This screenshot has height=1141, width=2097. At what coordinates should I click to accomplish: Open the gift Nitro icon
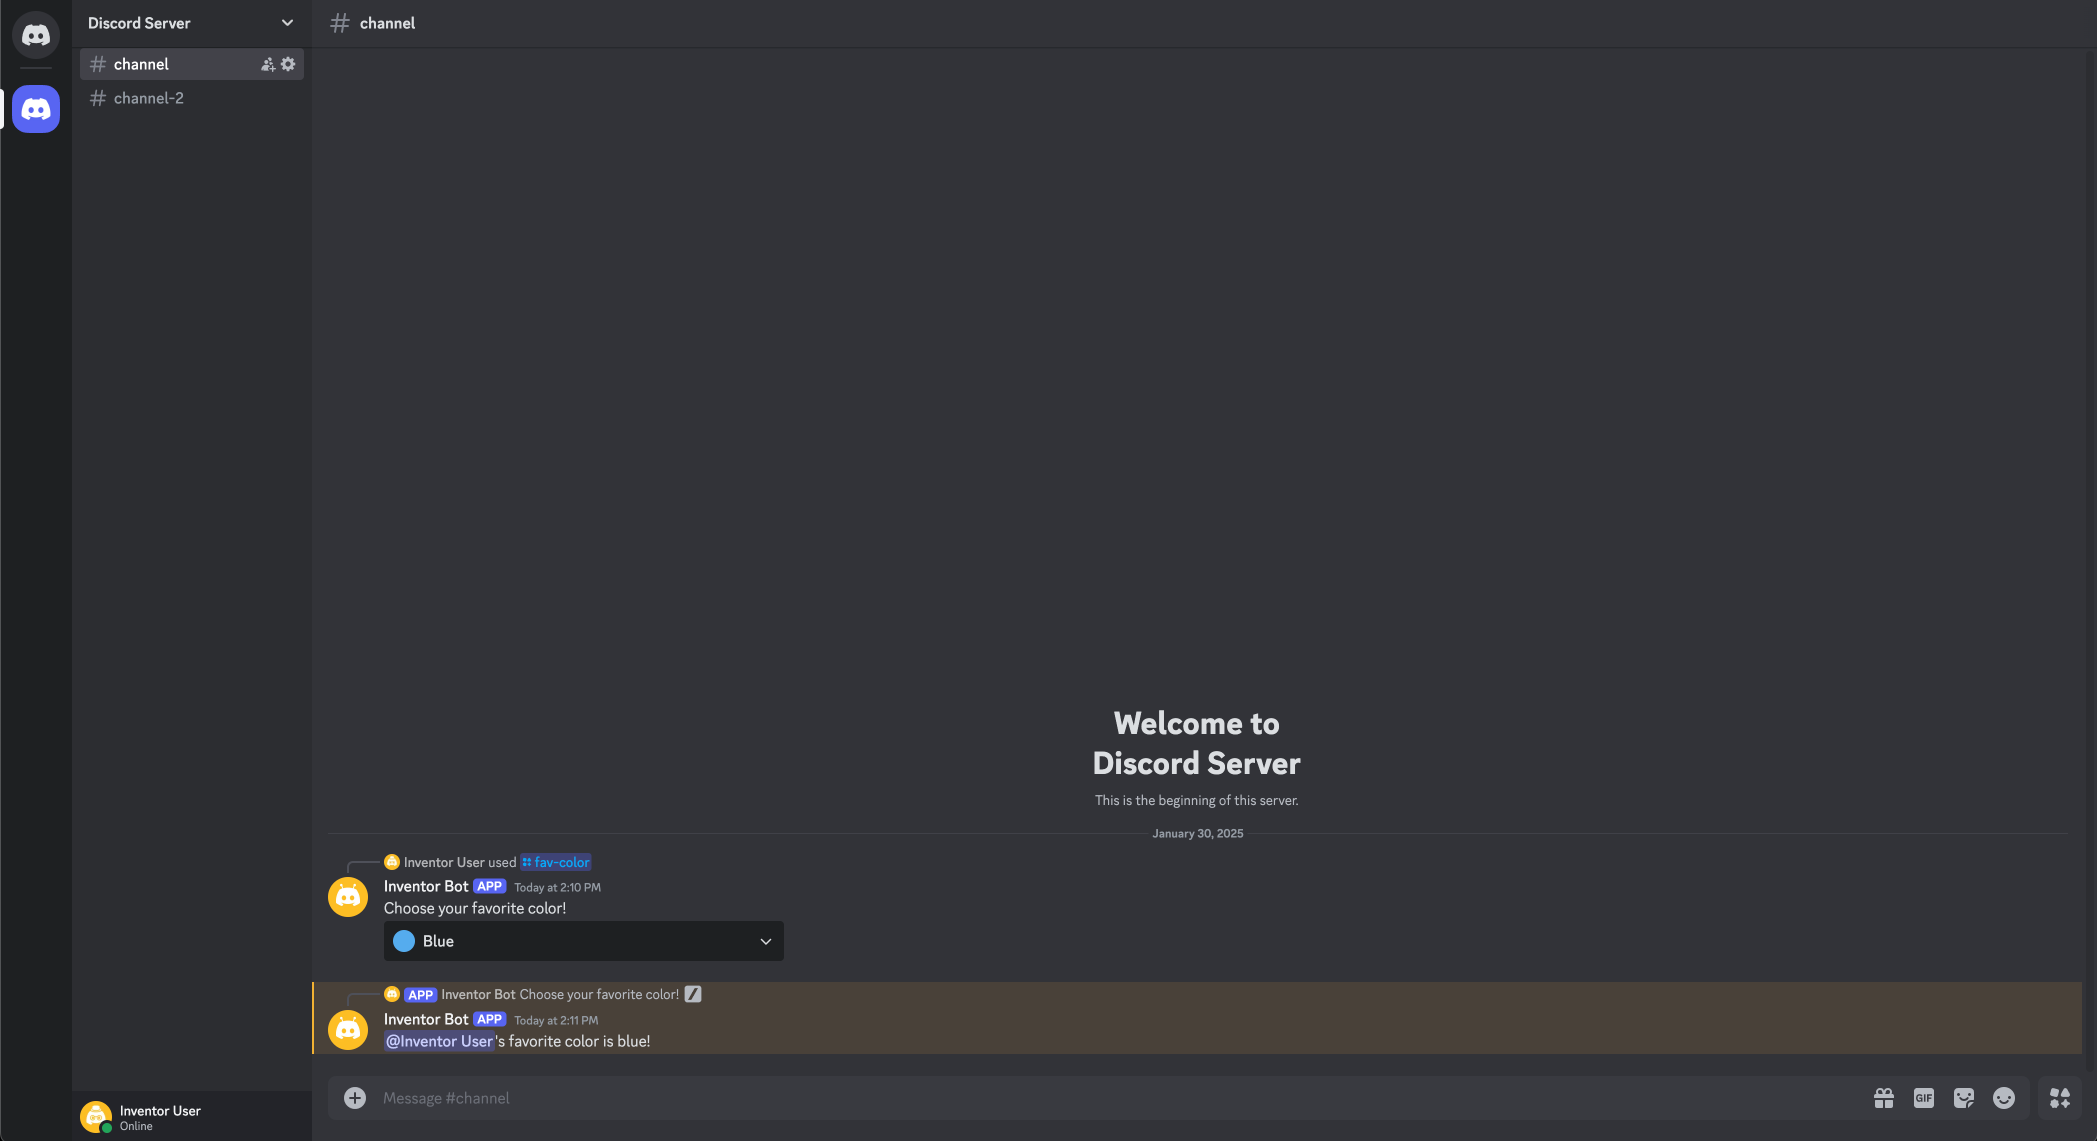pos(1884,1098)
